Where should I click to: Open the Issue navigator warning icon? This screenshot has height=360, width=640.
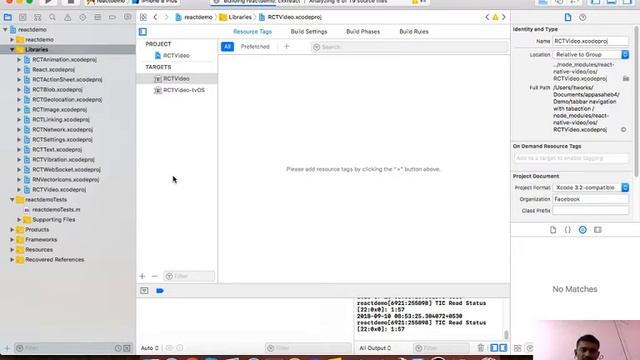[67, 17]
